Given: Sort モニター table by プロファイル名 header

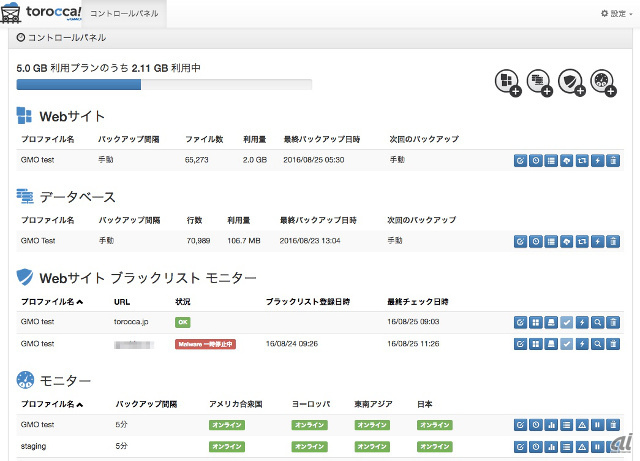Looking at the screenshot, I should [x=52, y=404].
